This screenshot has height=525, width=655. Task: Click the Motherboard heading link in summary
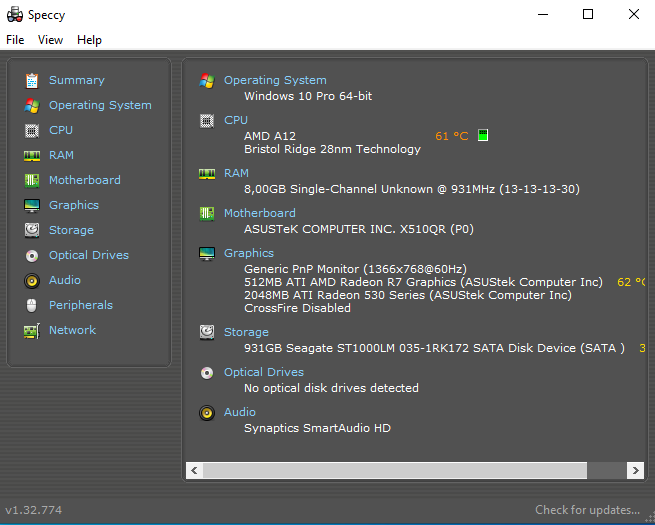tap(260, 213)
